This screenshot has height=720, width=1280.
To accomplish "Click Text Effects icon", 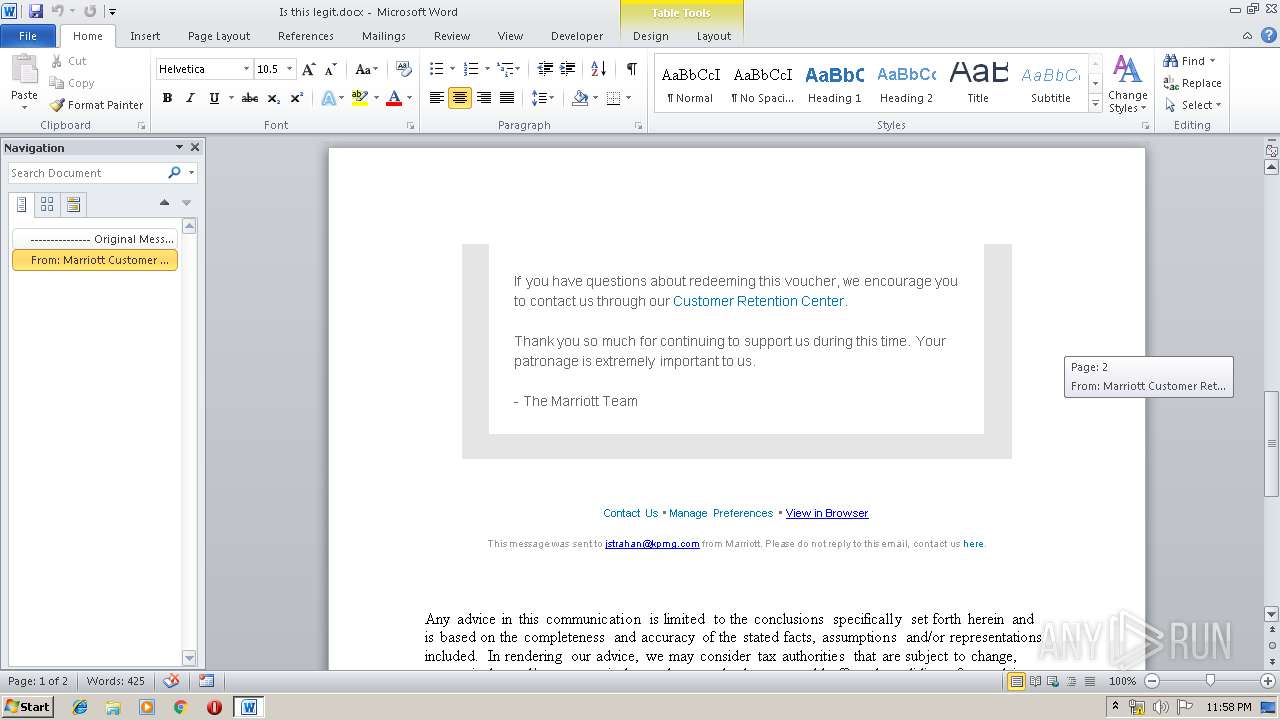I will [x=328, y=98].
